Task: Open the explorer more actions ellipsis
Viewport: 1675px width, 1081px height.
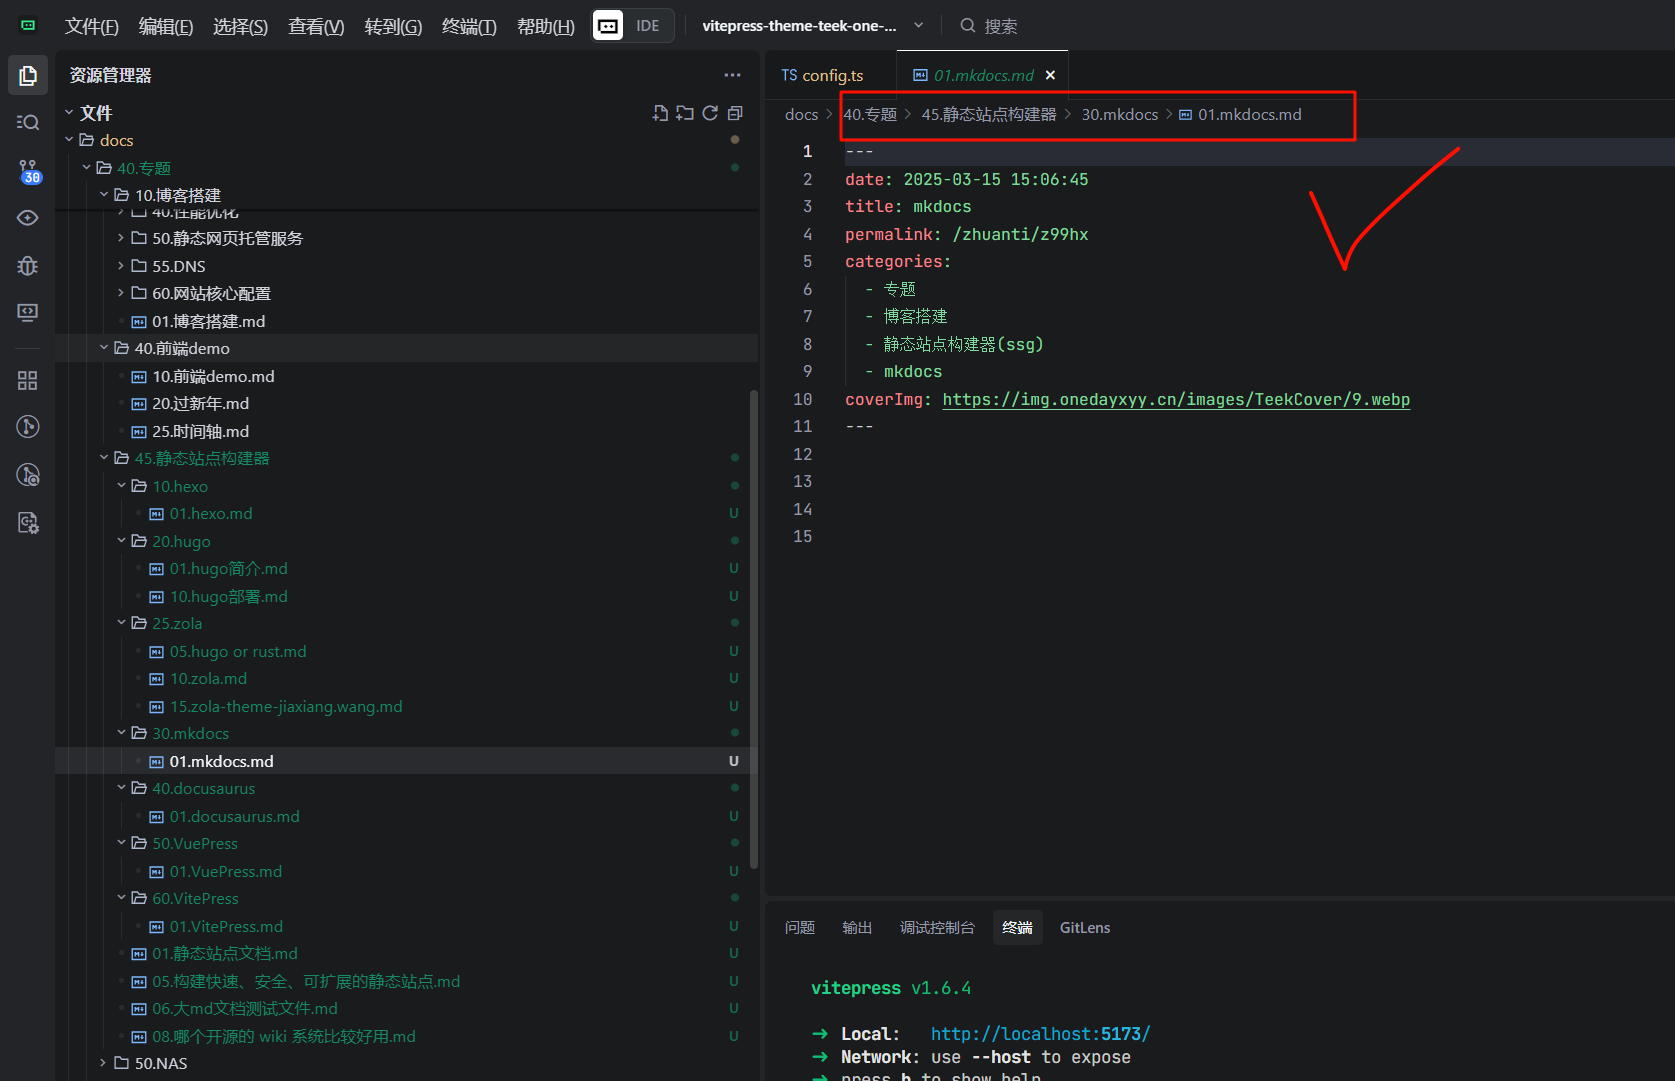Action: tap(733, 75)
